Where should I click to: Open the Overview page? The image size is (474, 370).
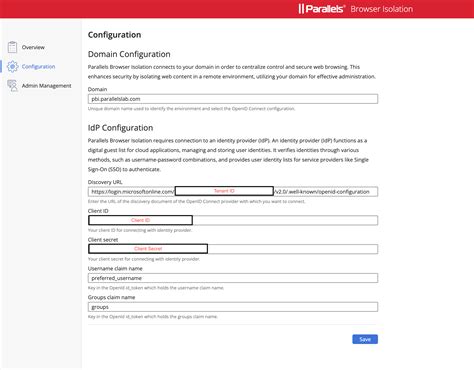33,47
